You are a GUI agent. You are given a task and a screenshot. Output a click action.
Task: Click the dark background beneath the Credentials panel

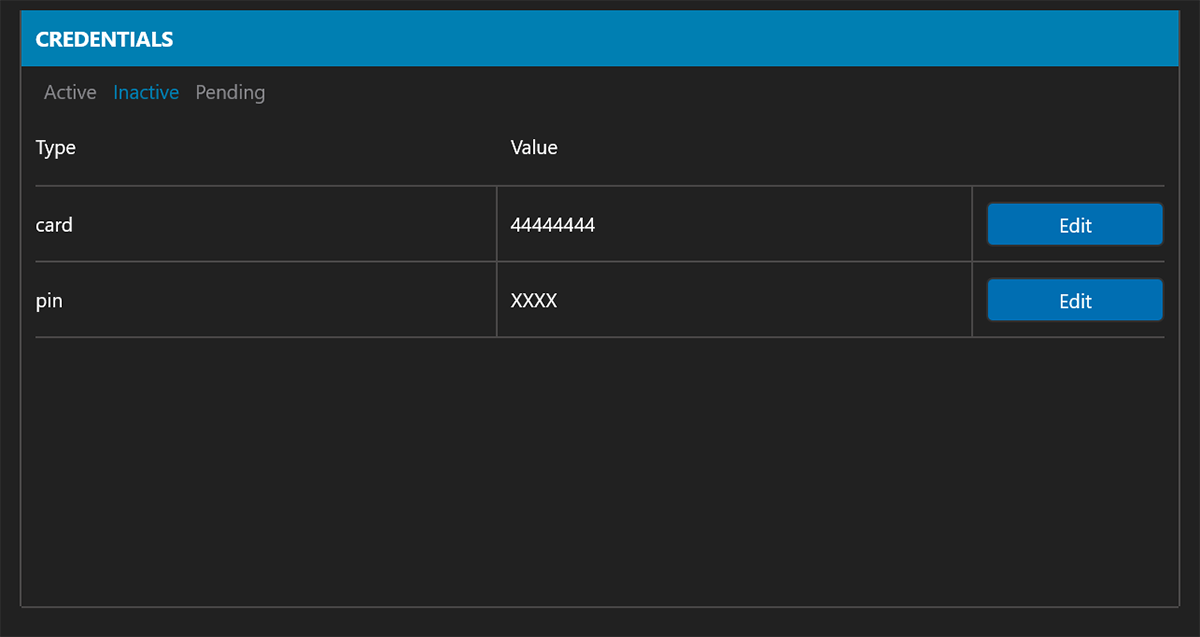click(x=600, y=622)
